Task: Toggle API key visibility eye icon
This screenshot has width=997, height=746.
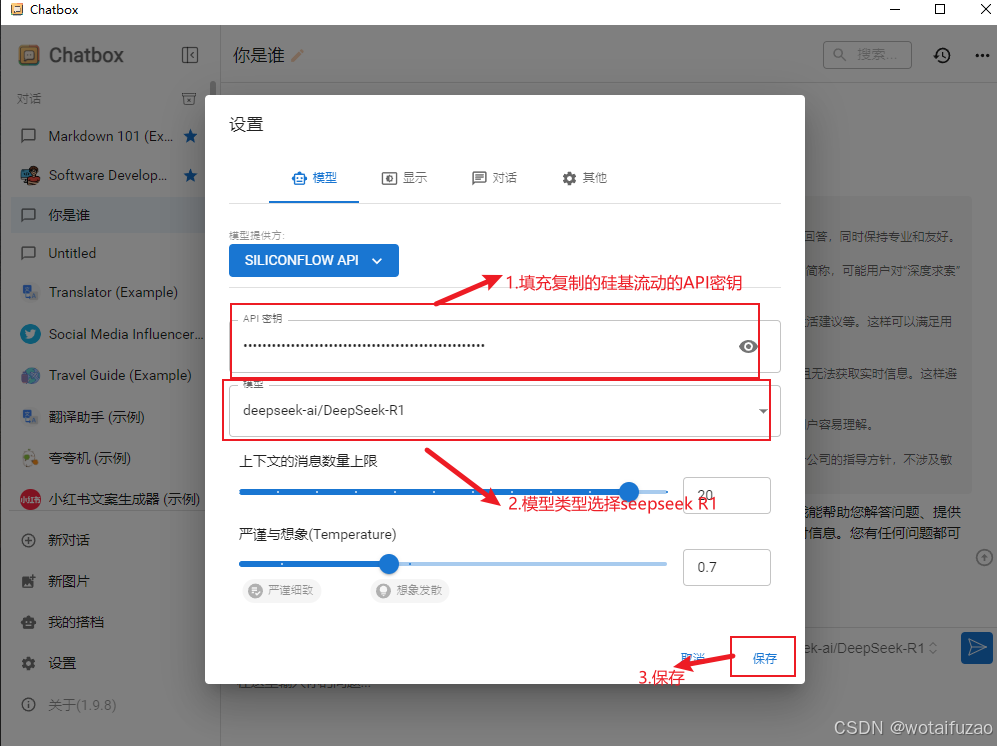Action: 748,346
